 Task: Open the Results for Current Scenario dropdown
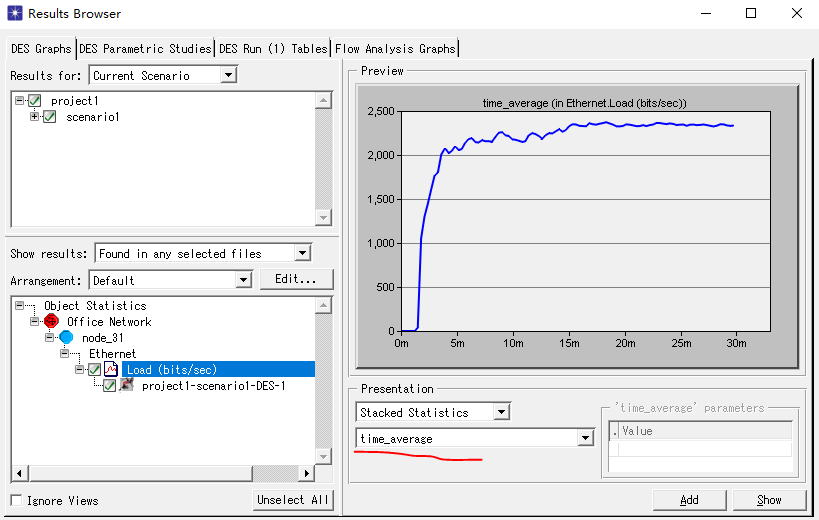228,75
